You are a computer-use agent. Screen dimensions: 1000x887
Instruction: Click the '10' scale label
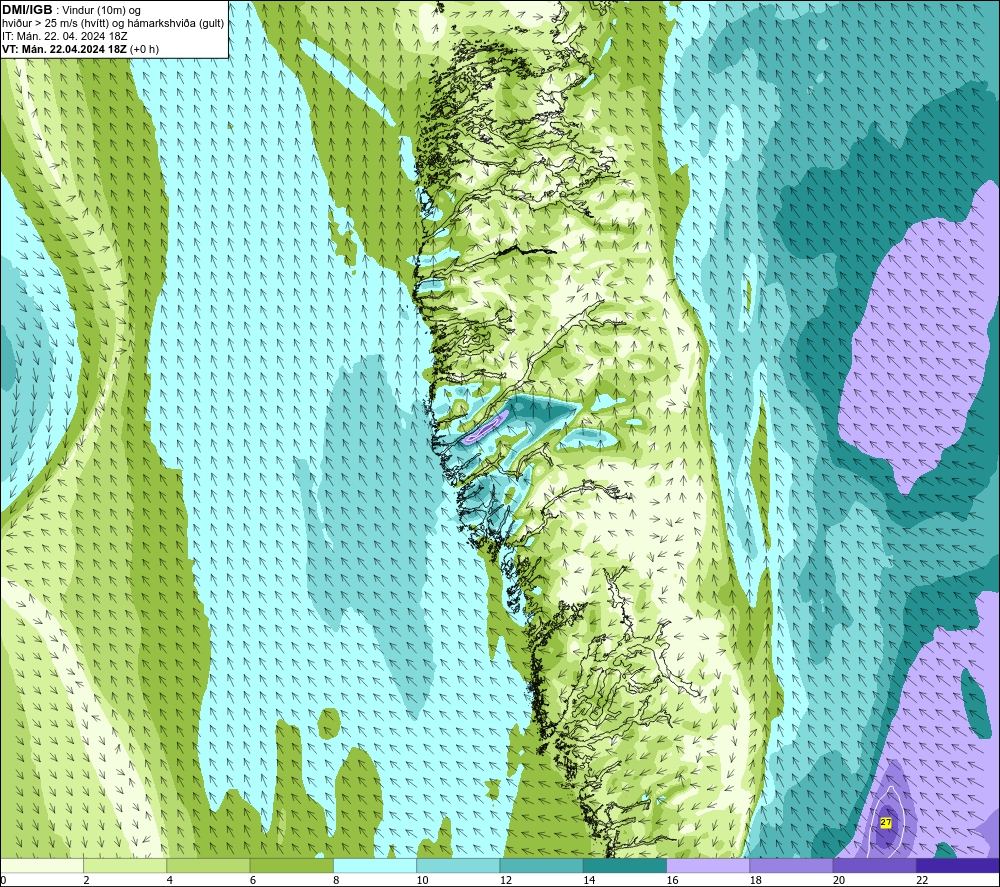(x=422, y=880)
